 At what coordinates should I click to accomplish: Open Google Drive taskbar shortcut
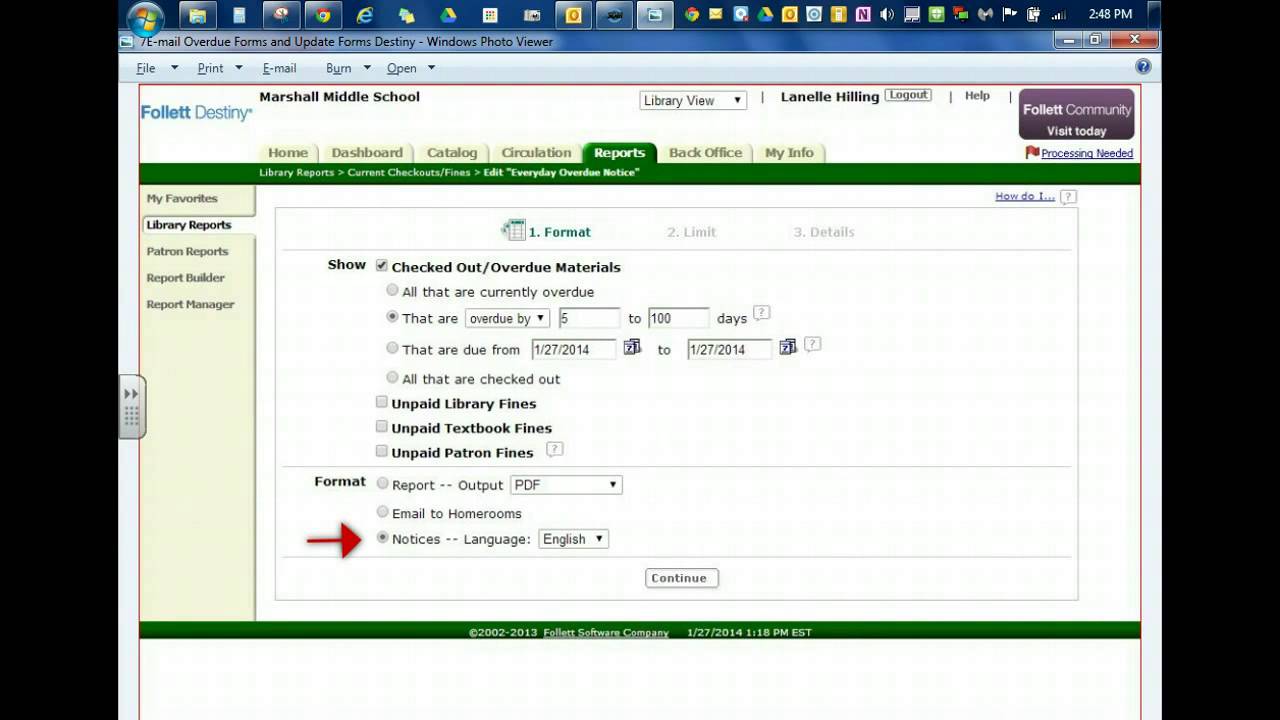449,15
